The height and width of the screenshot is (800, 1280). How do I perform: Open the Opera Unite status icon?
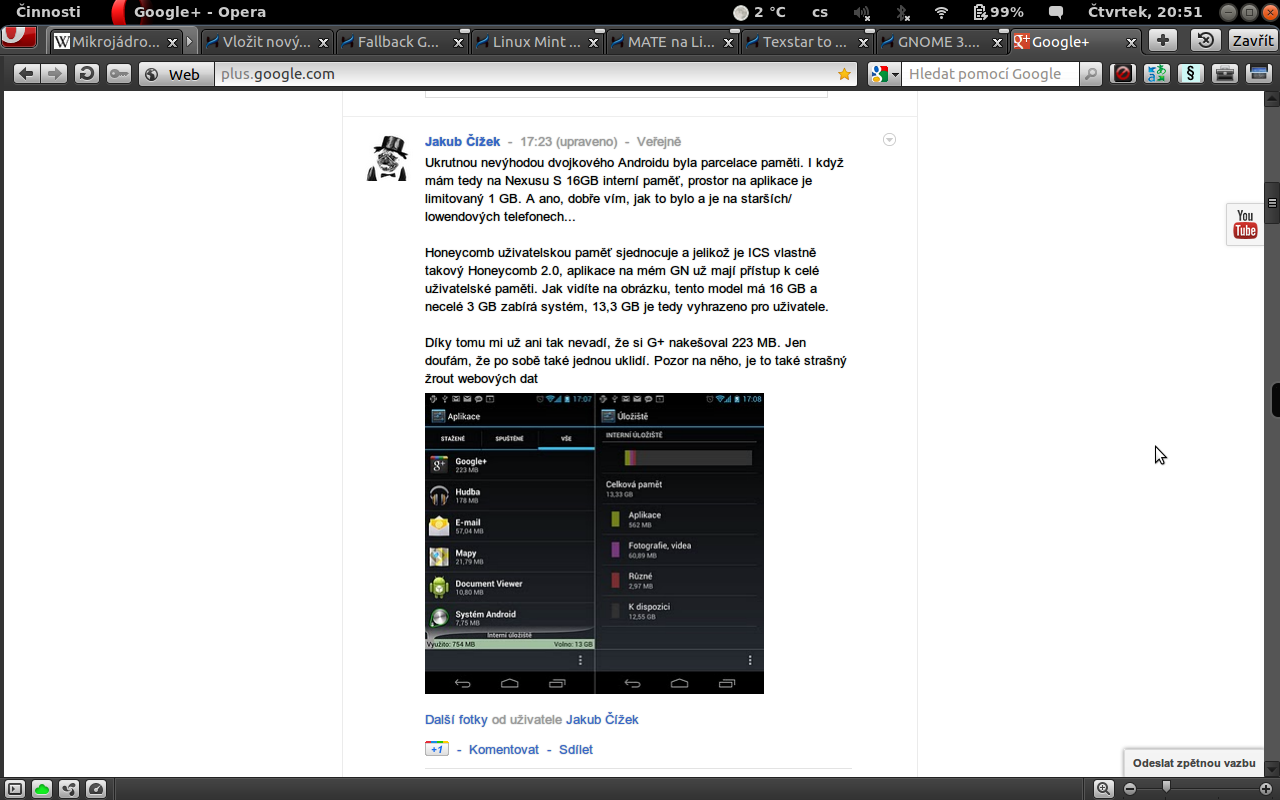(x=69, y=789)
